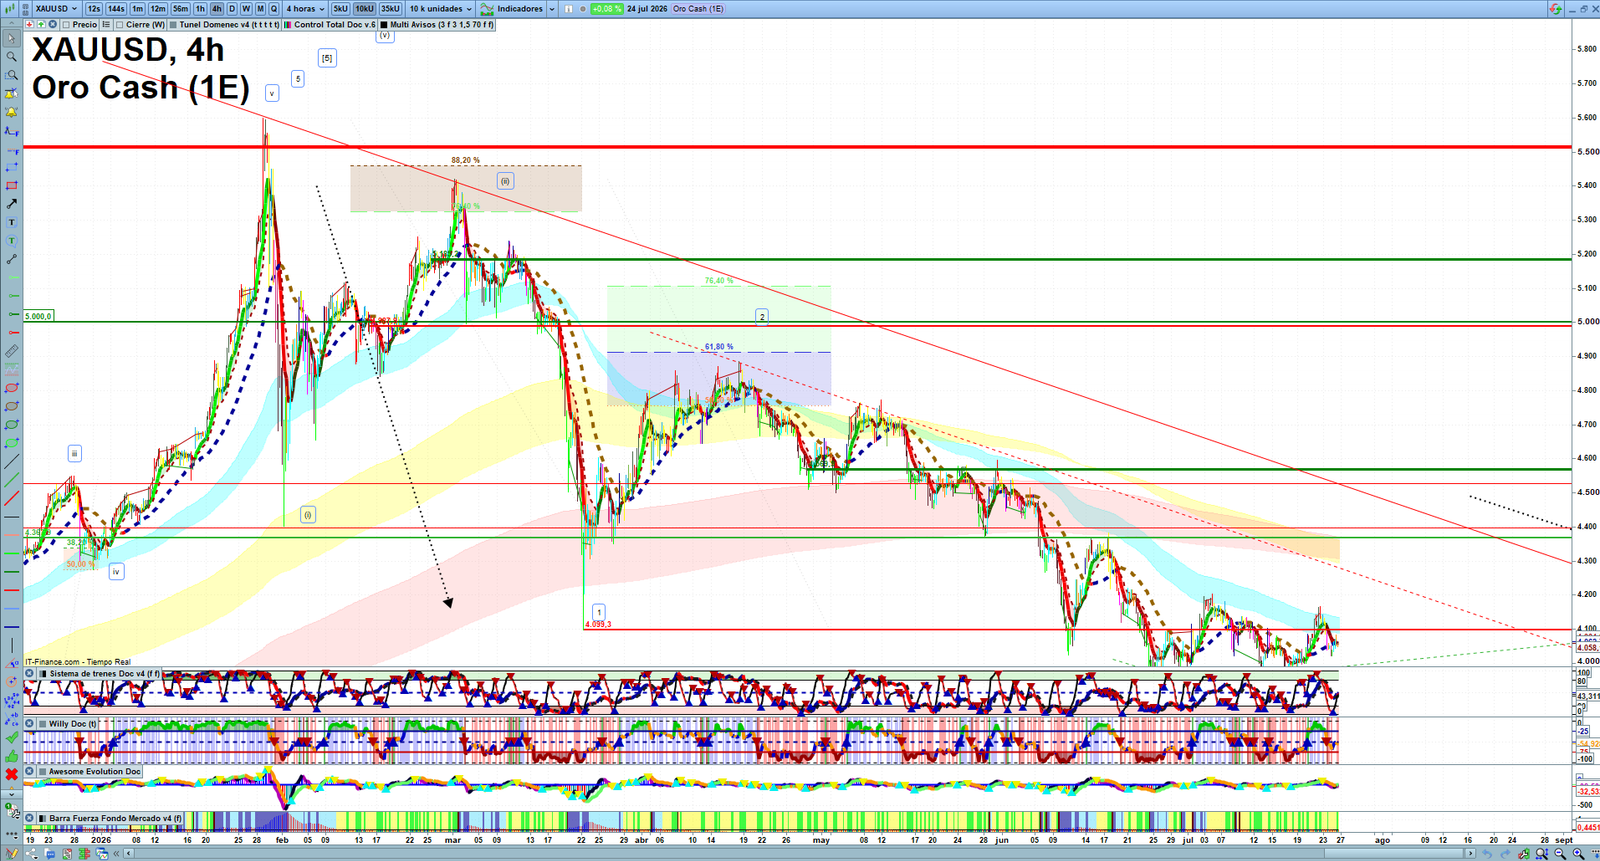Image resolution: width=1600 pixels, height=861 pixels.
Task: Pick the yellow alert bell tool
Action: pos(11,112)
